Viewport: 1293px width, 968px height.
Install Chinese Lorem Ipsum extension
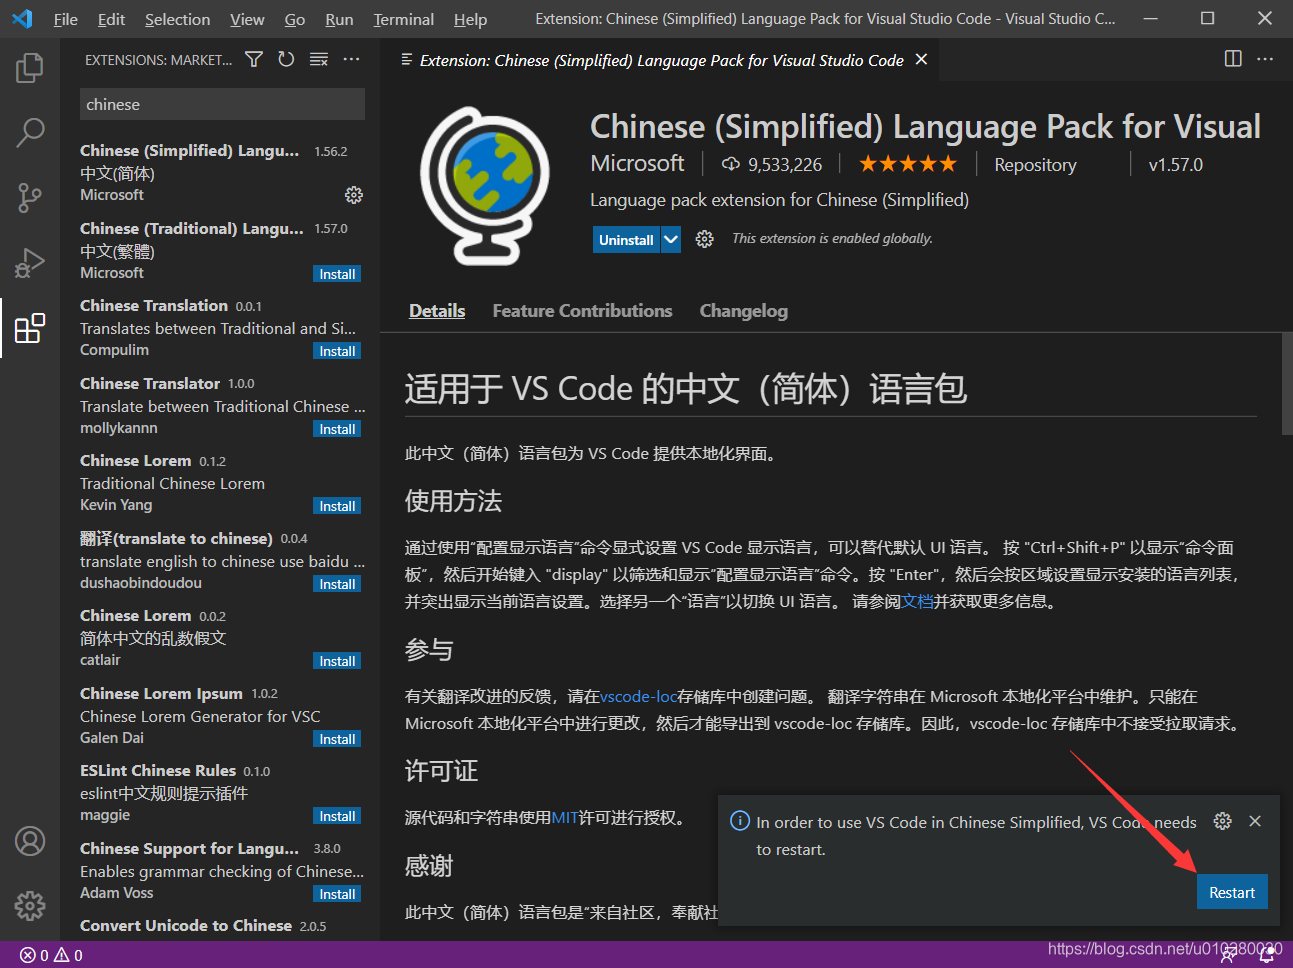[x=337, y=739]
